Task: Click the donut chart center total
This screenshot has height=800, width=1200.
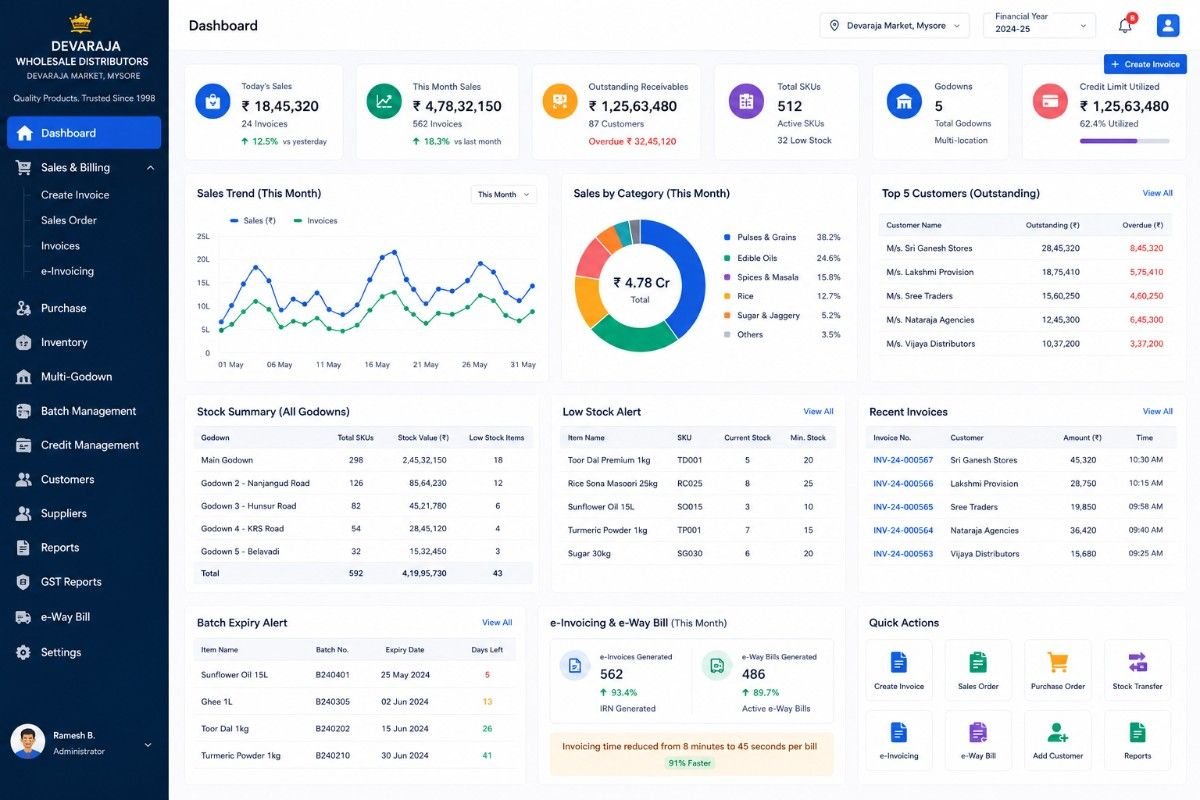Action: coord(640,289)
